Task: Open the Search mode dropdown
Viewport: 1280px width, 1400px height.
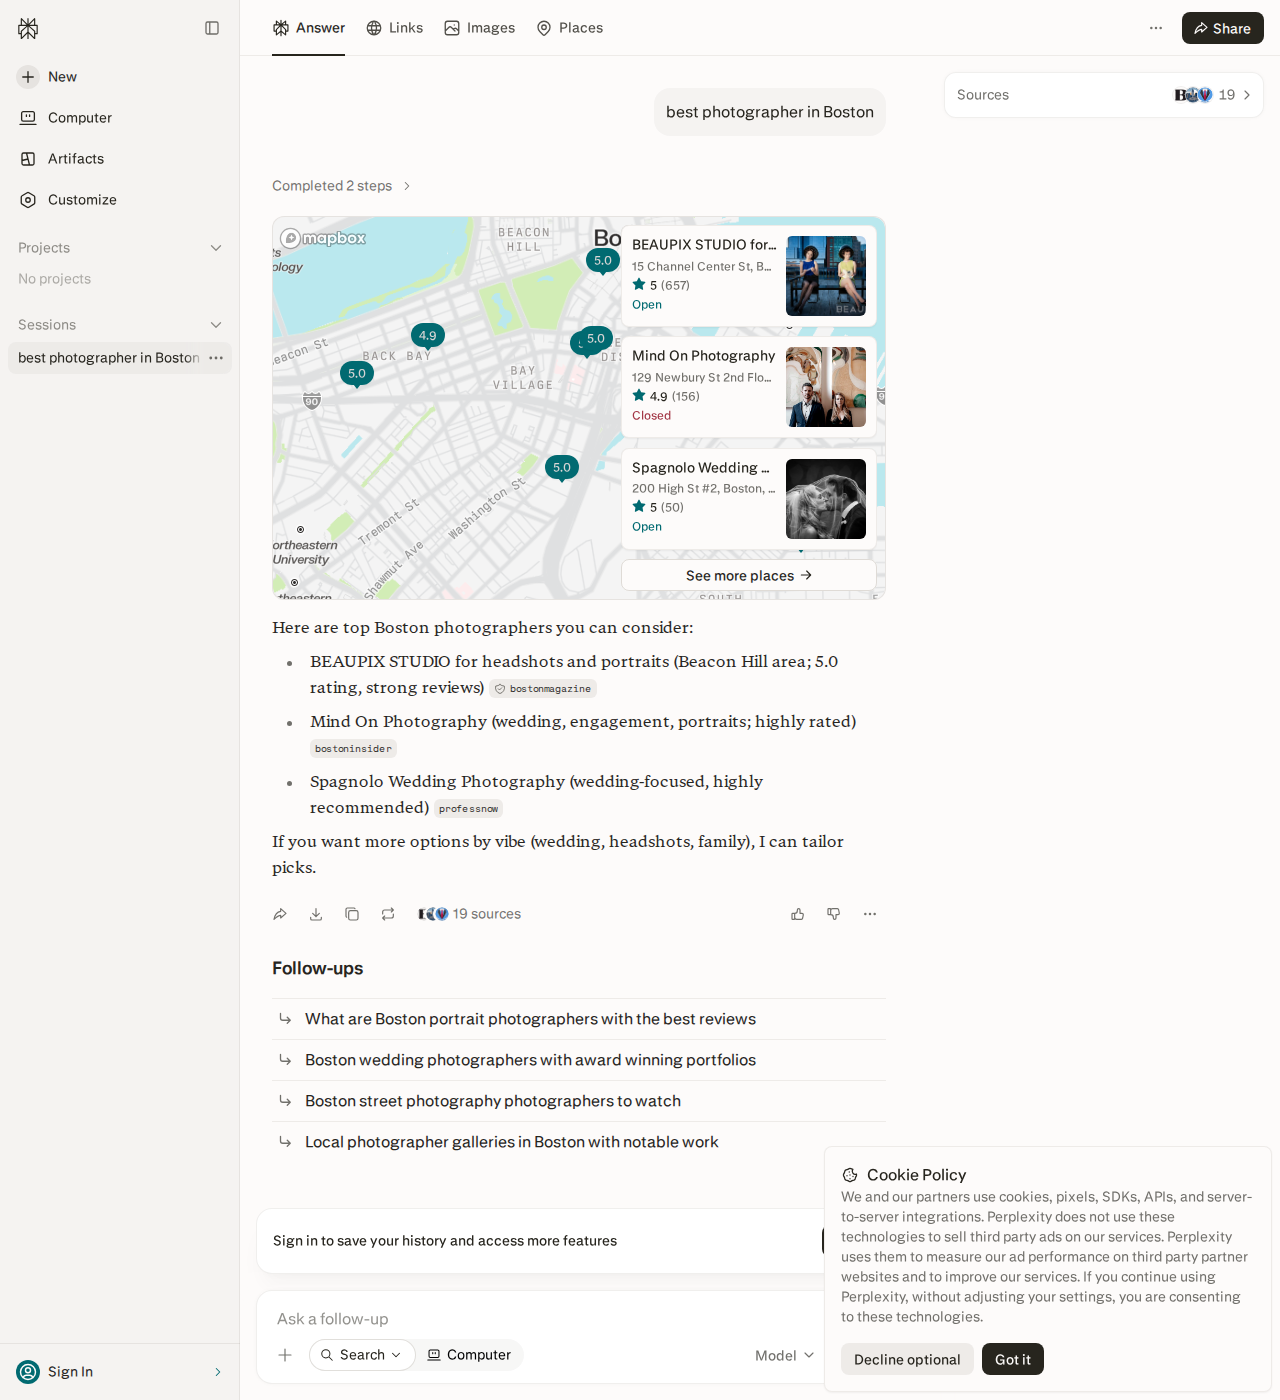Action: point(361,1355)
